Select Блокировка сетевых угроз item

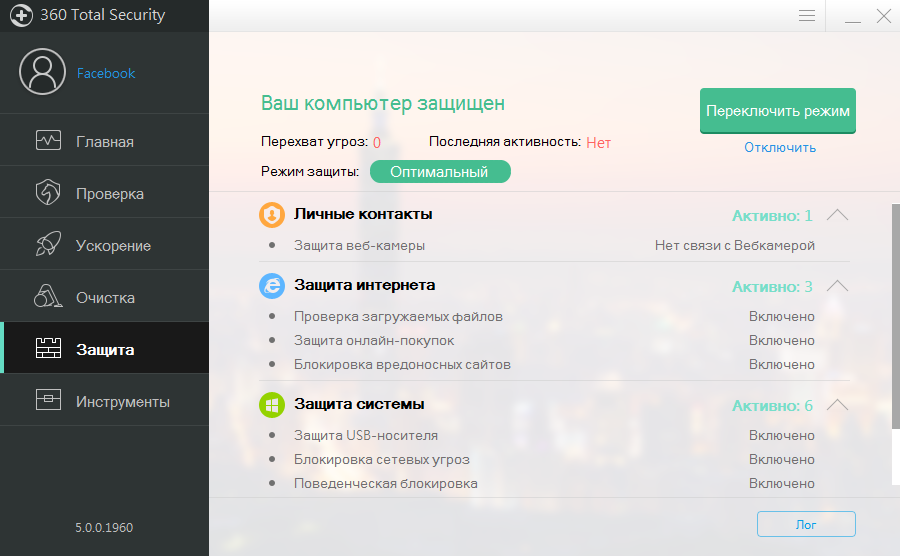382,460
